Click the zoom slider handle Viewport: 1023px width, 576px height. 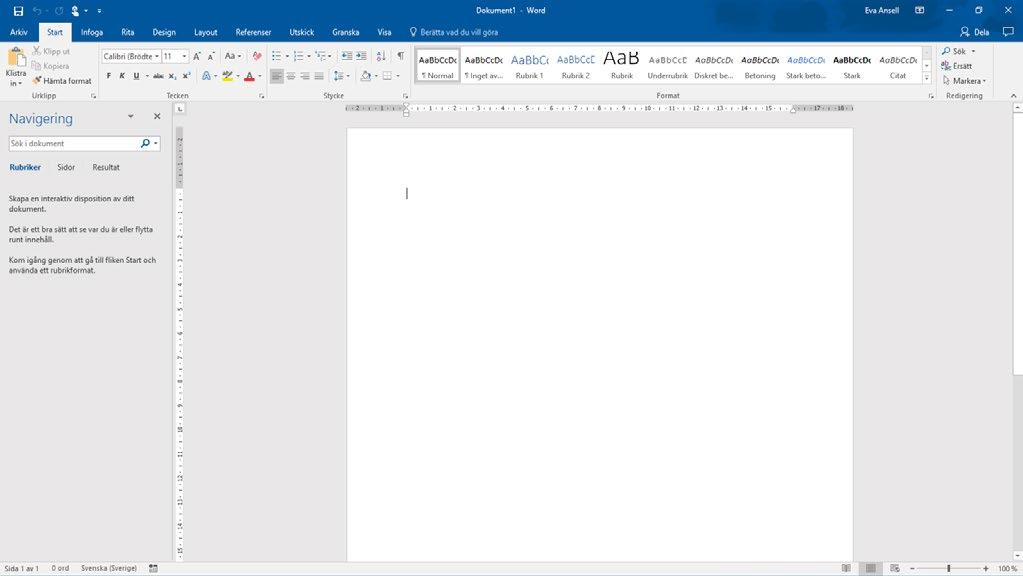949,568
